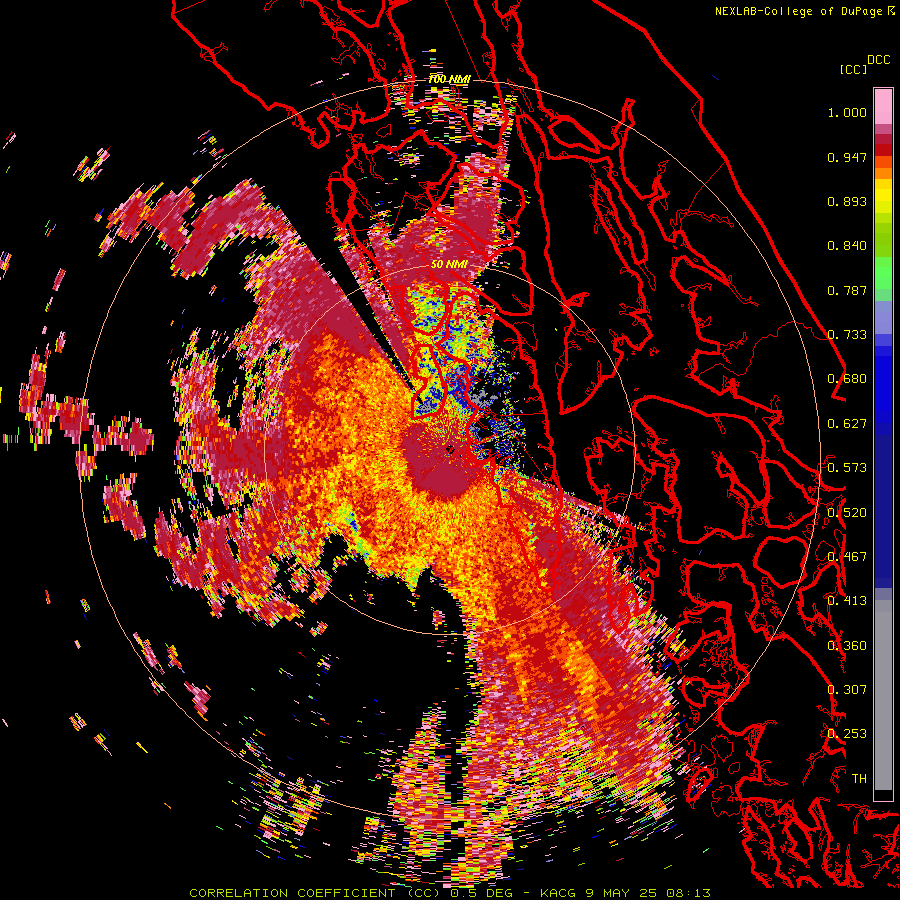Click the radar site marker at map center
Screen dimensions: 900x900
tap(450, 449)
